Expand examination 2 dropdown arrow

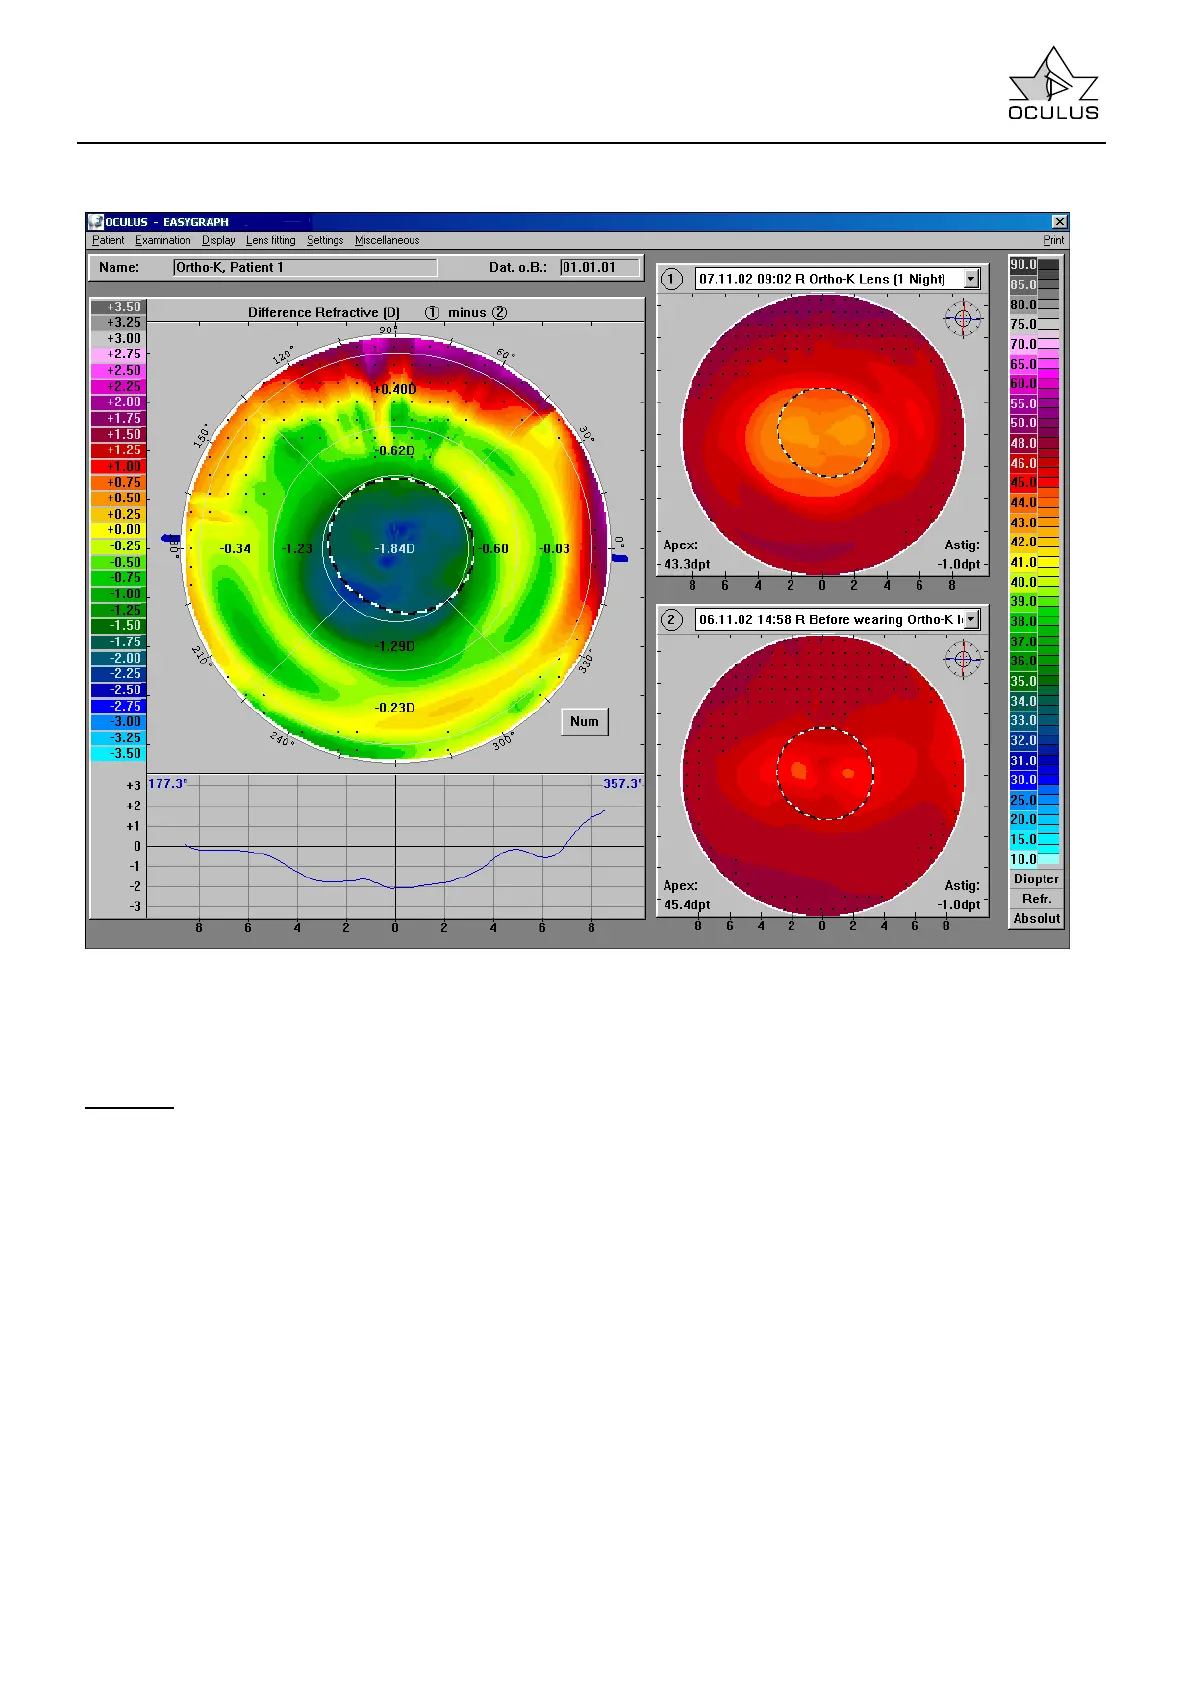(x=971, y=620)
